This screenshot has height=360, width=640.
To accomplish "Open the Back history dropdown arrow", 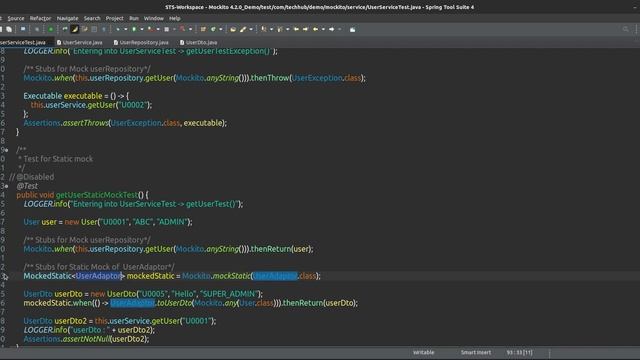I will tap(323, 29).
